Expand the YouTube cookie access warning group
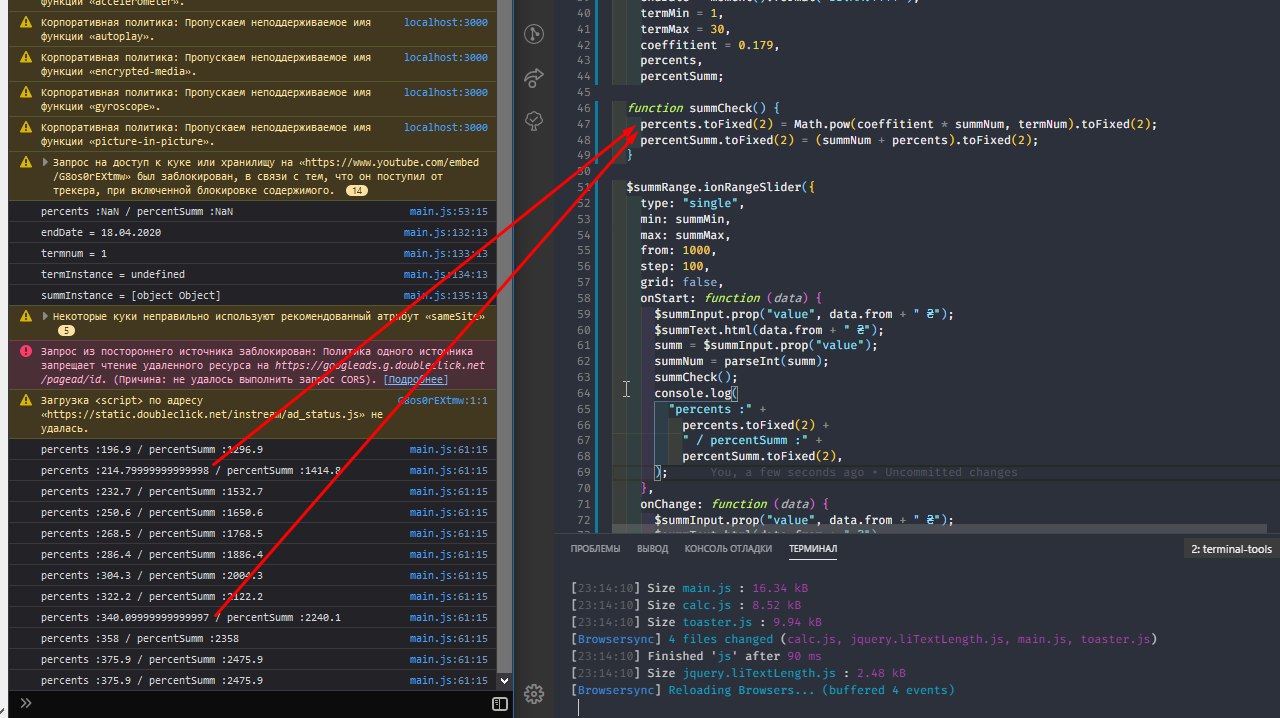The image size is (1280, 718). [x=45, y=161]
